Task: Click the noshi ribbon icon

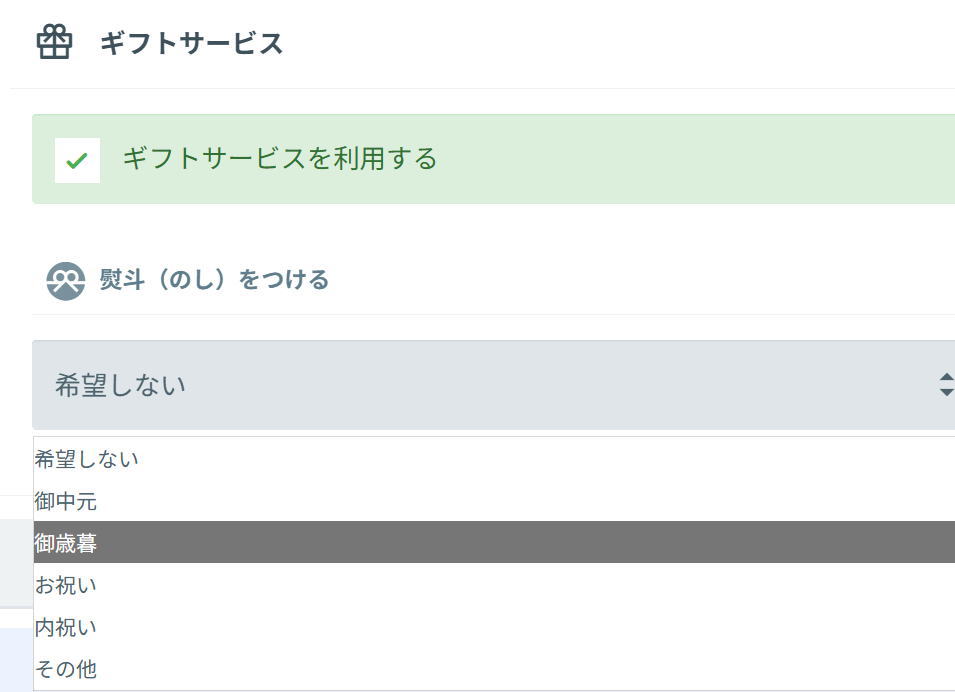Action: 66,281
